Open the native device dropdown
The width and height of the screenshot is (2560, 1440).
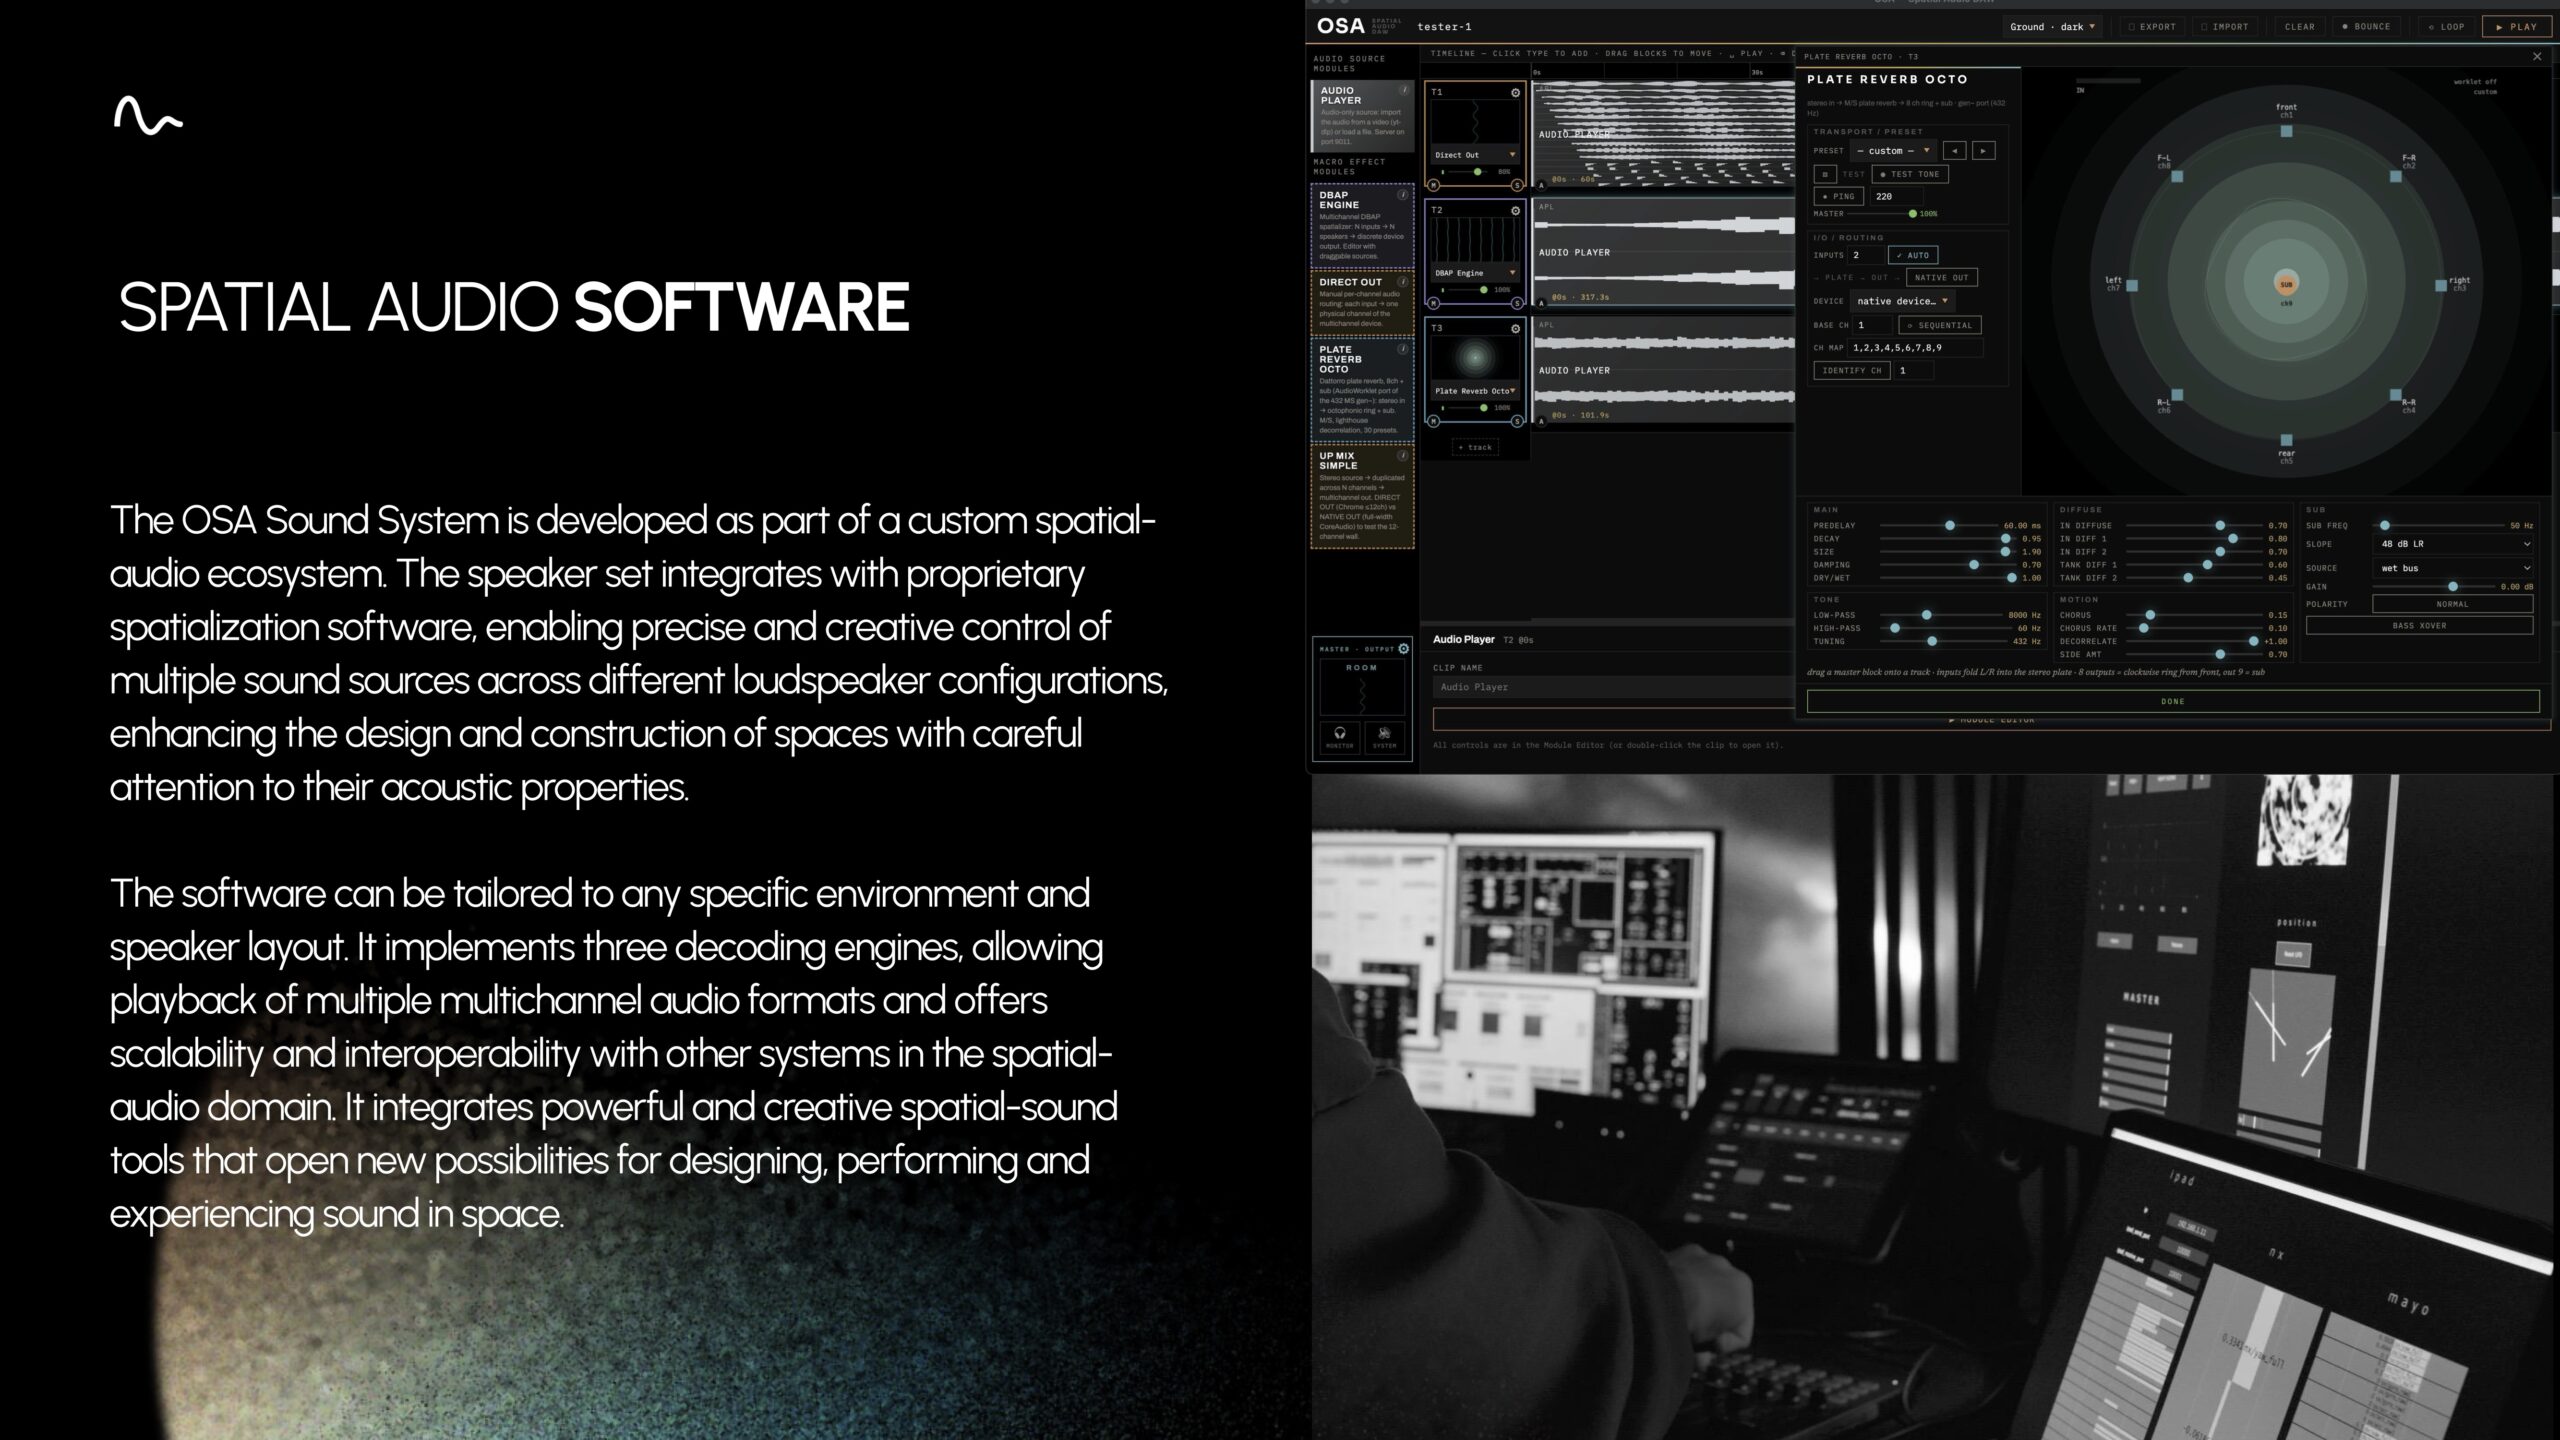pos(1903,301)
